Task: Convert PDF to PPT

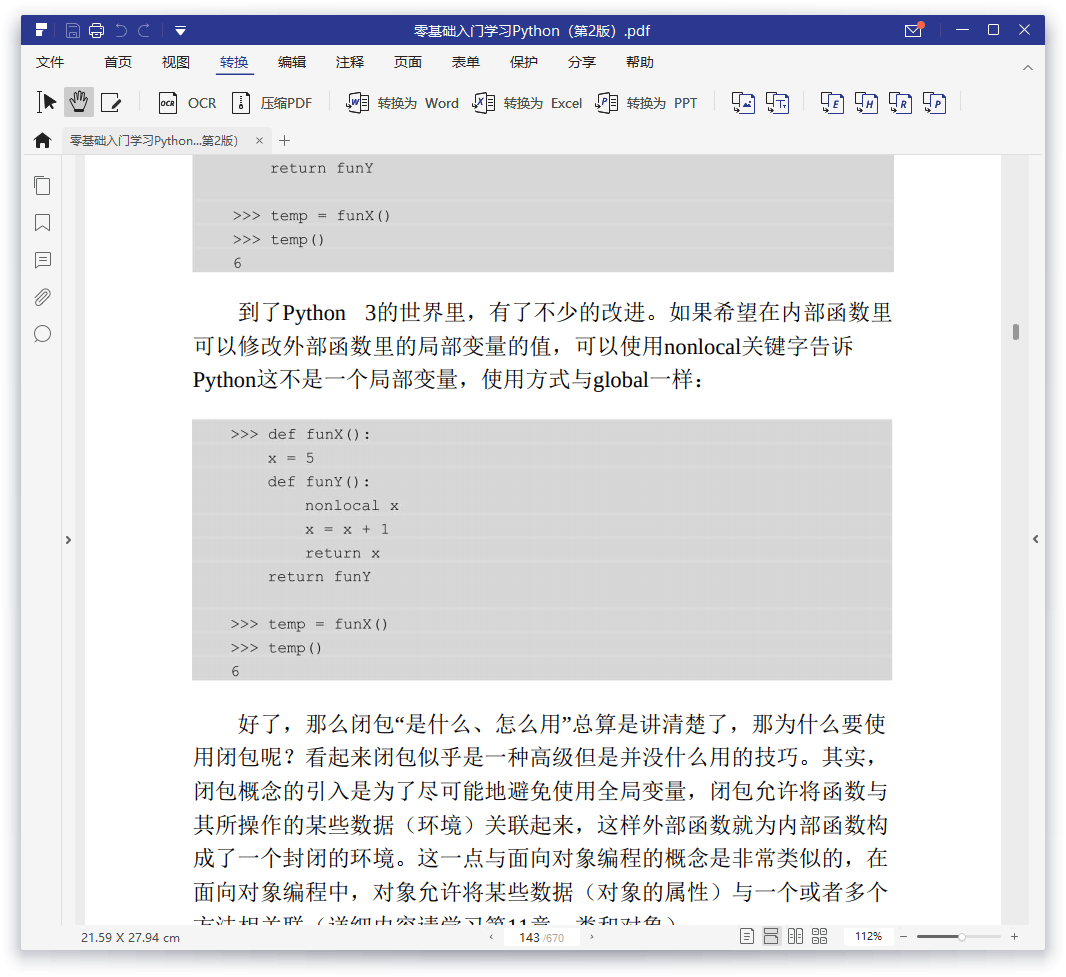Action: (646, 103)
